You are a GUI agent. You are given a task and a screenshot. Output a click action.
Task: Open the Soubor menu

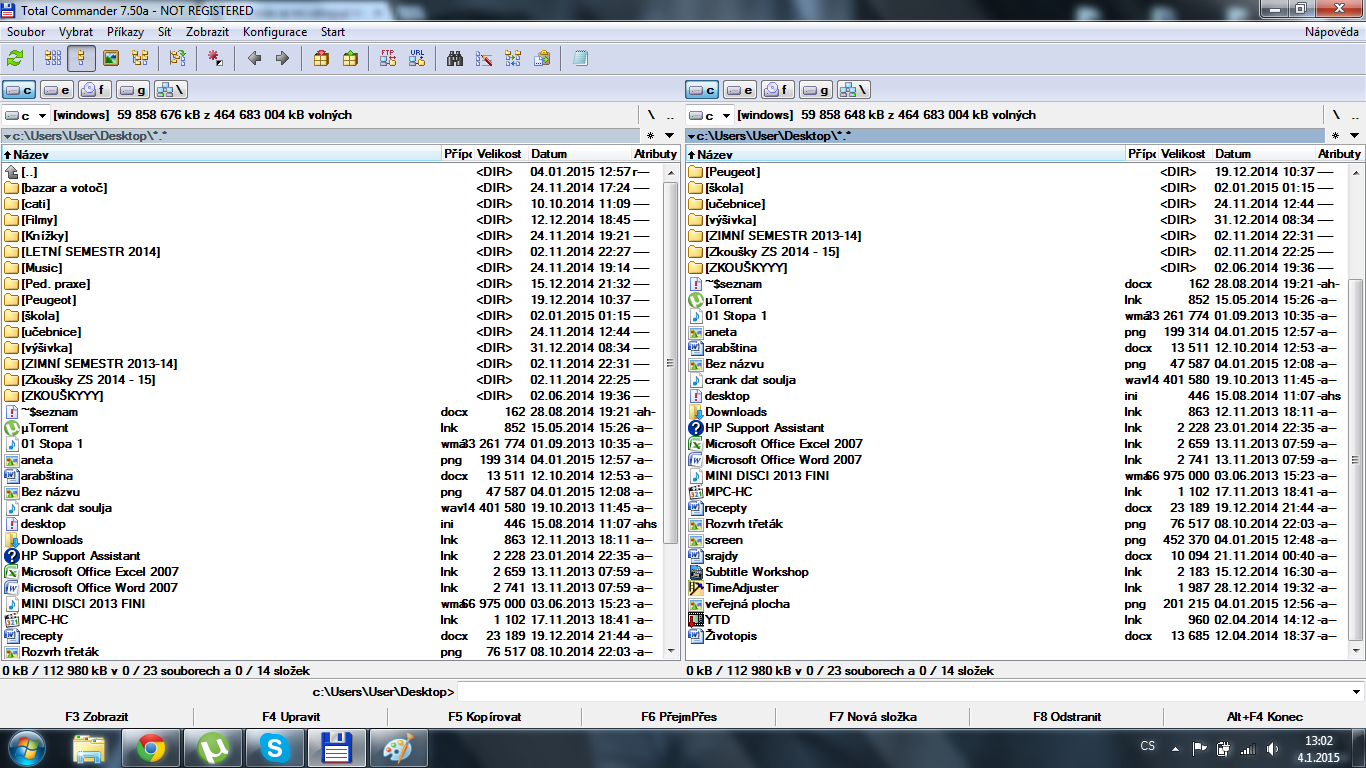pyautogui.click(x=26, y=32)
